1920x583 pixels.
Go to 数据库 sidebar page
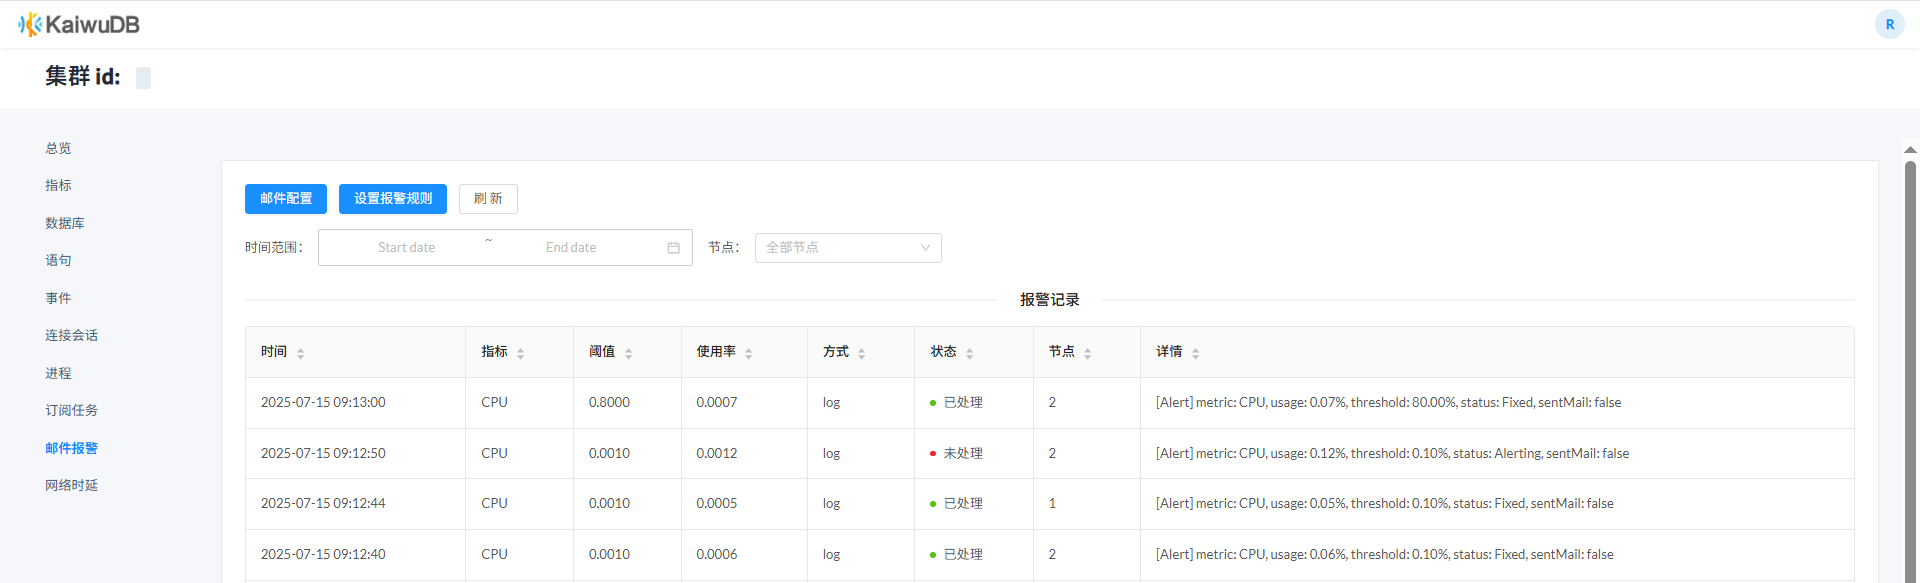click(x=65, y=223)
